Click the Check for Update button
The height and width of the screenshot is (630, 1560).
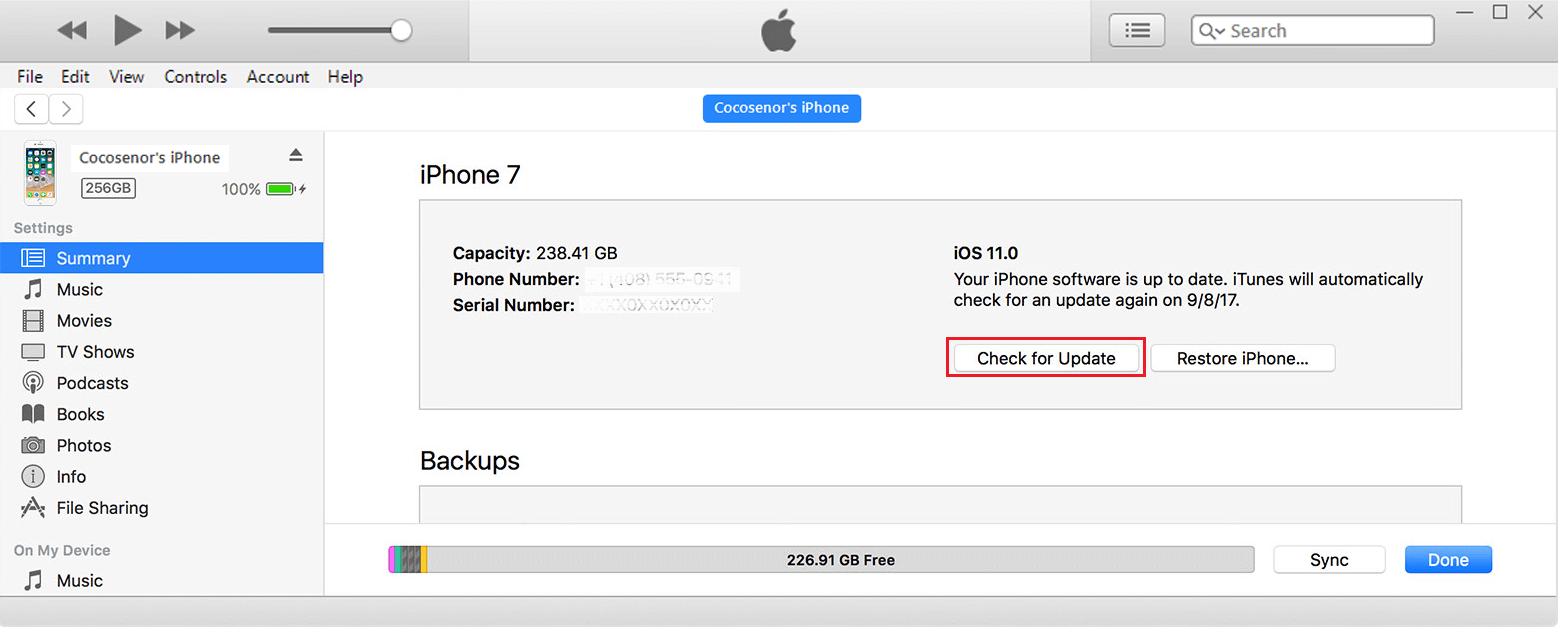1046,358
